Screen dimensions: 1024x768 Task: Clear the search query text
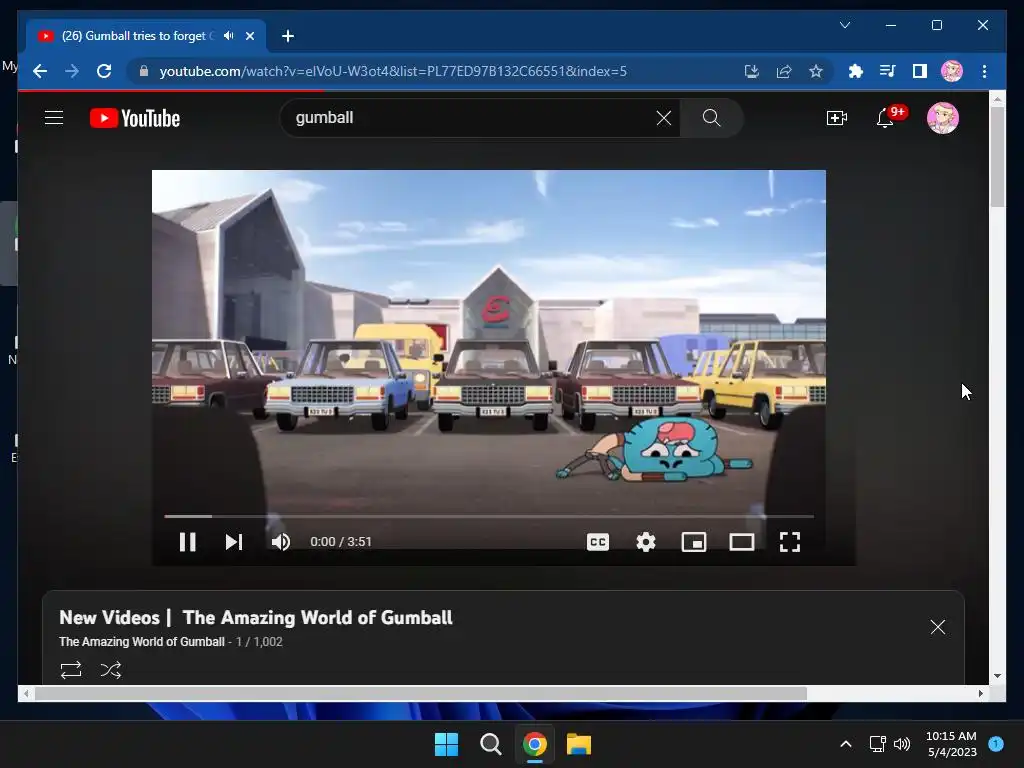tap(664, 118)
